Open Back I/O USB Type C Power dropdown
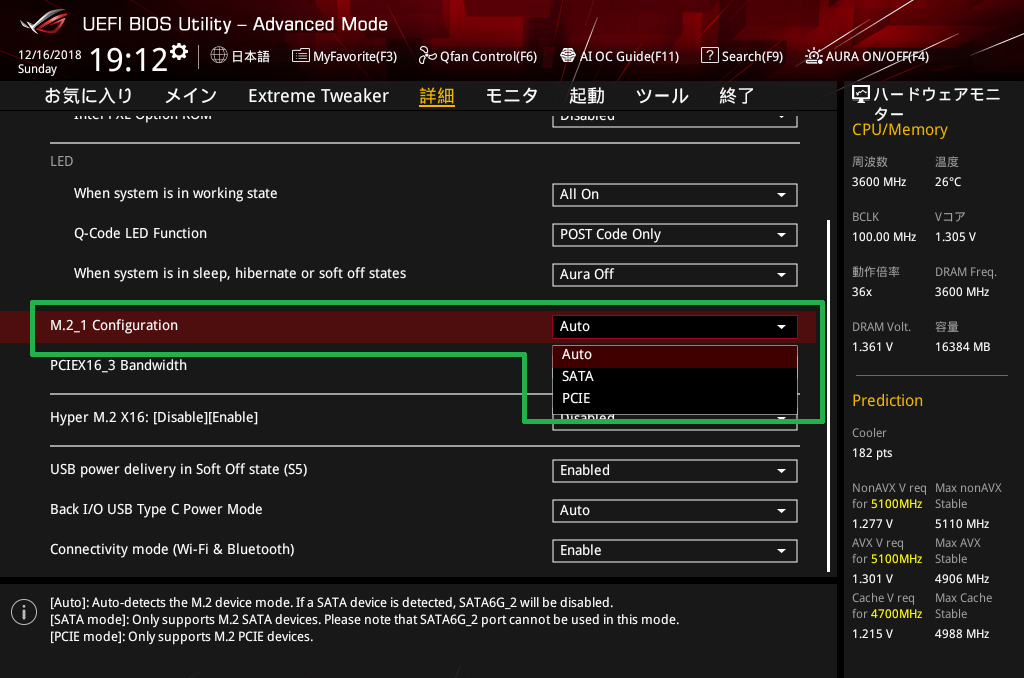 (x=675, y=511)
